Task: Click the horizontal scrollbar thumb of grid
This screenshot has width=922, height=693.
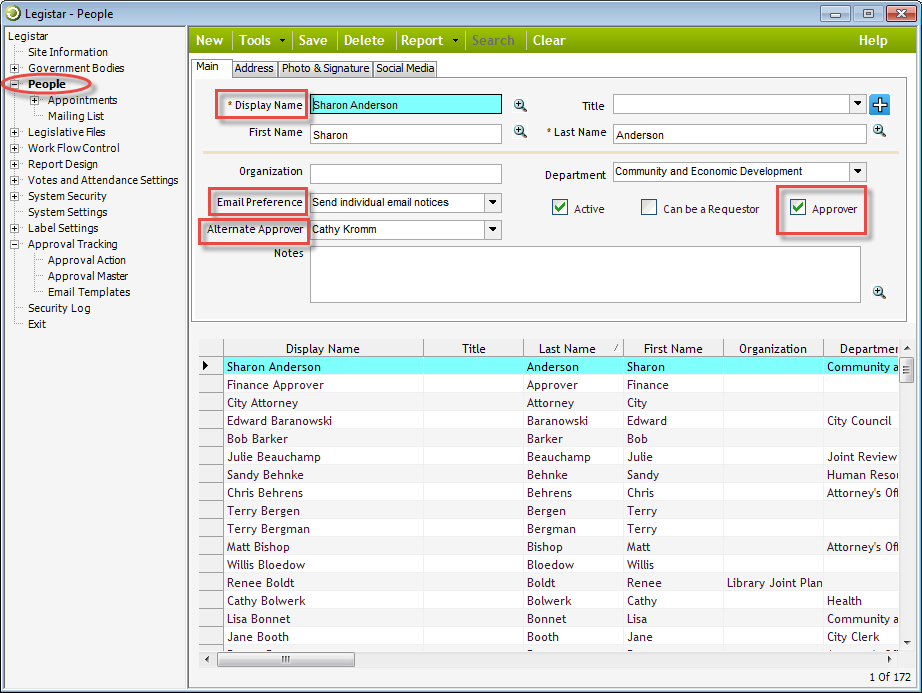Action: coord(286,659)
